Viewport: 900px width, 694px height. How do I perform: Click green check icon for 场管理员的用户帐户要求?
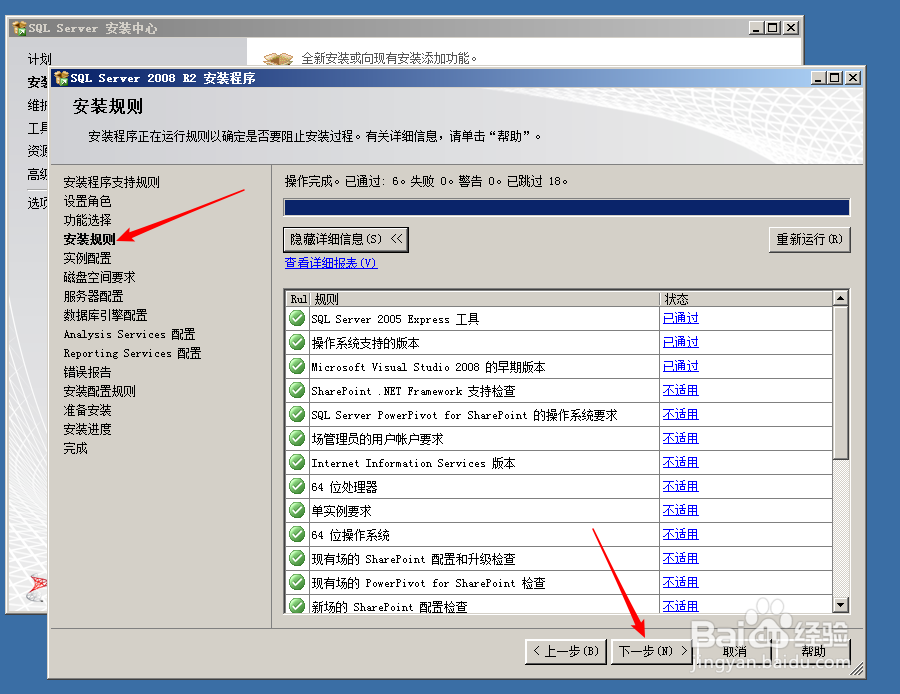point(297,439)
